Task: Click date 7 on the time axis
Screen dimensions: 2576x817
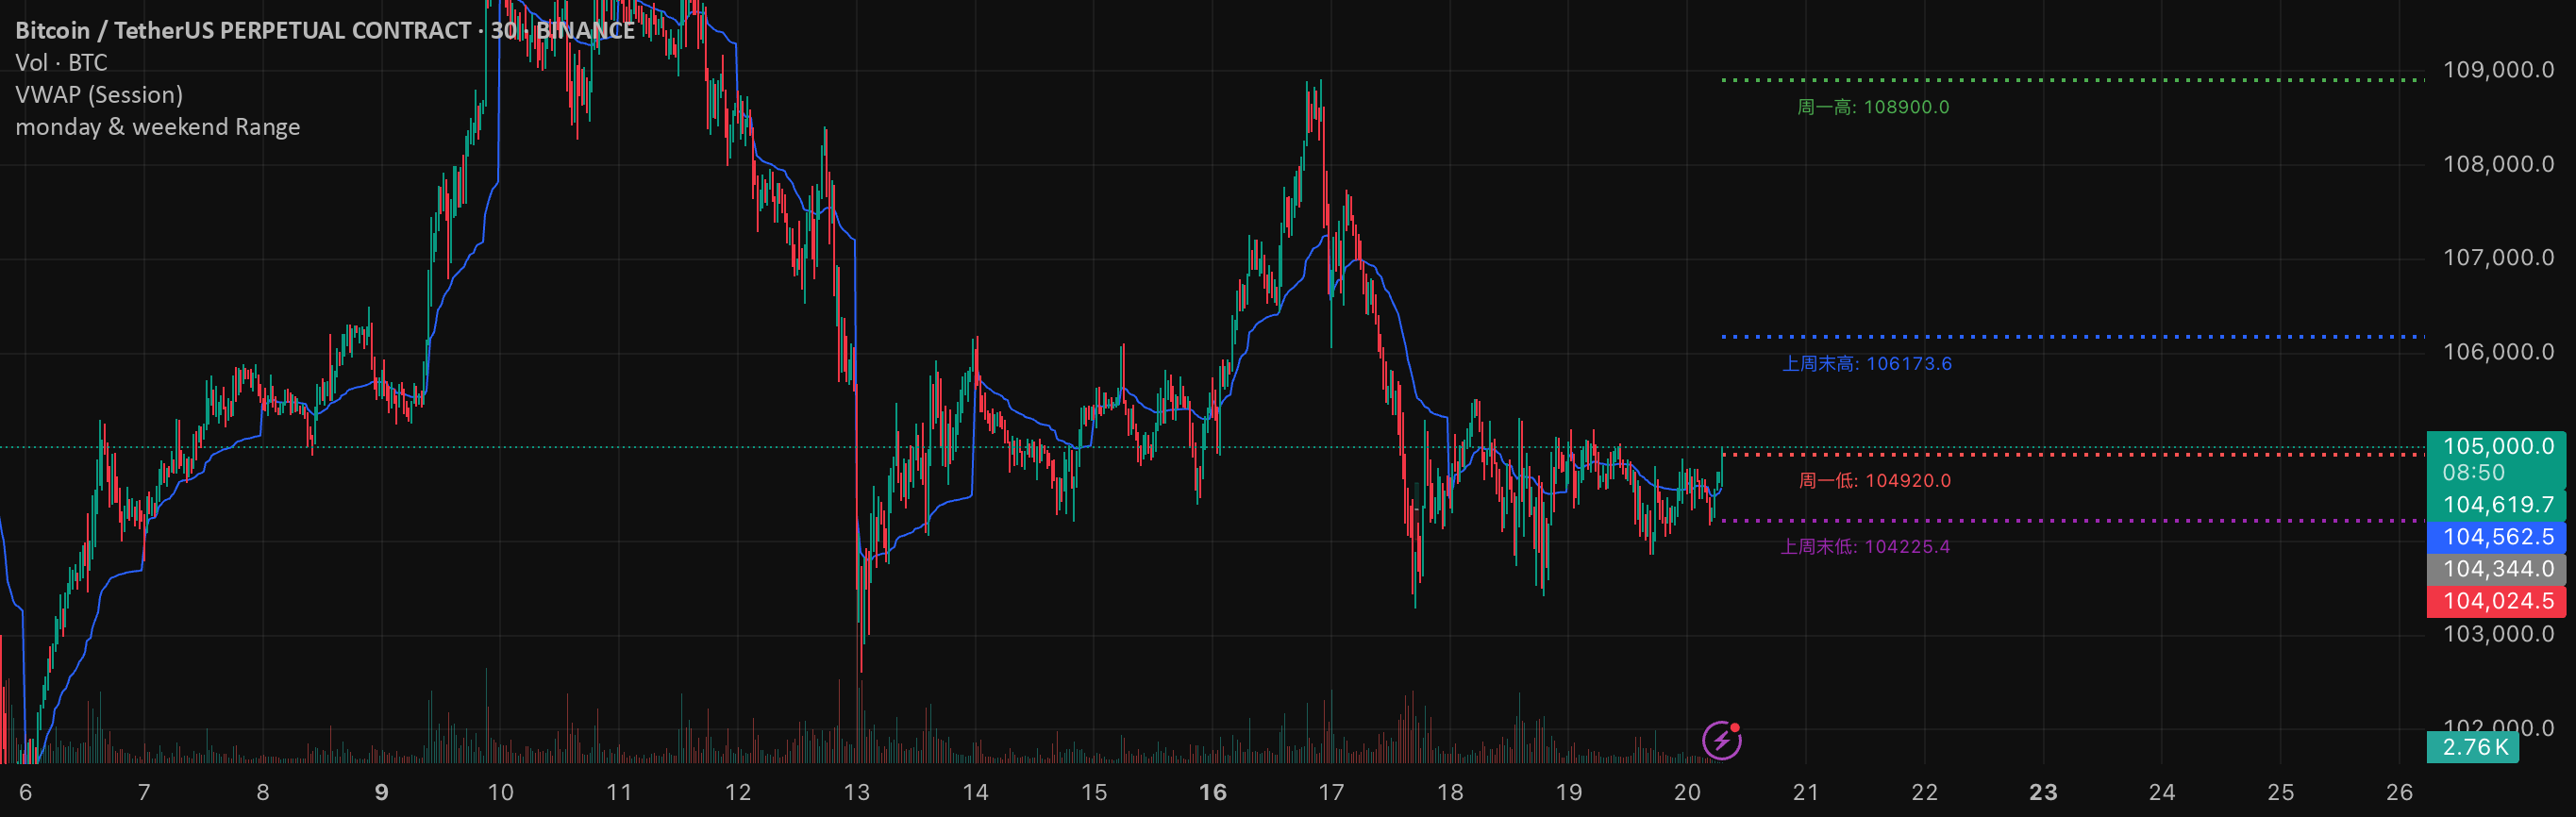Action: coord(144,793)
